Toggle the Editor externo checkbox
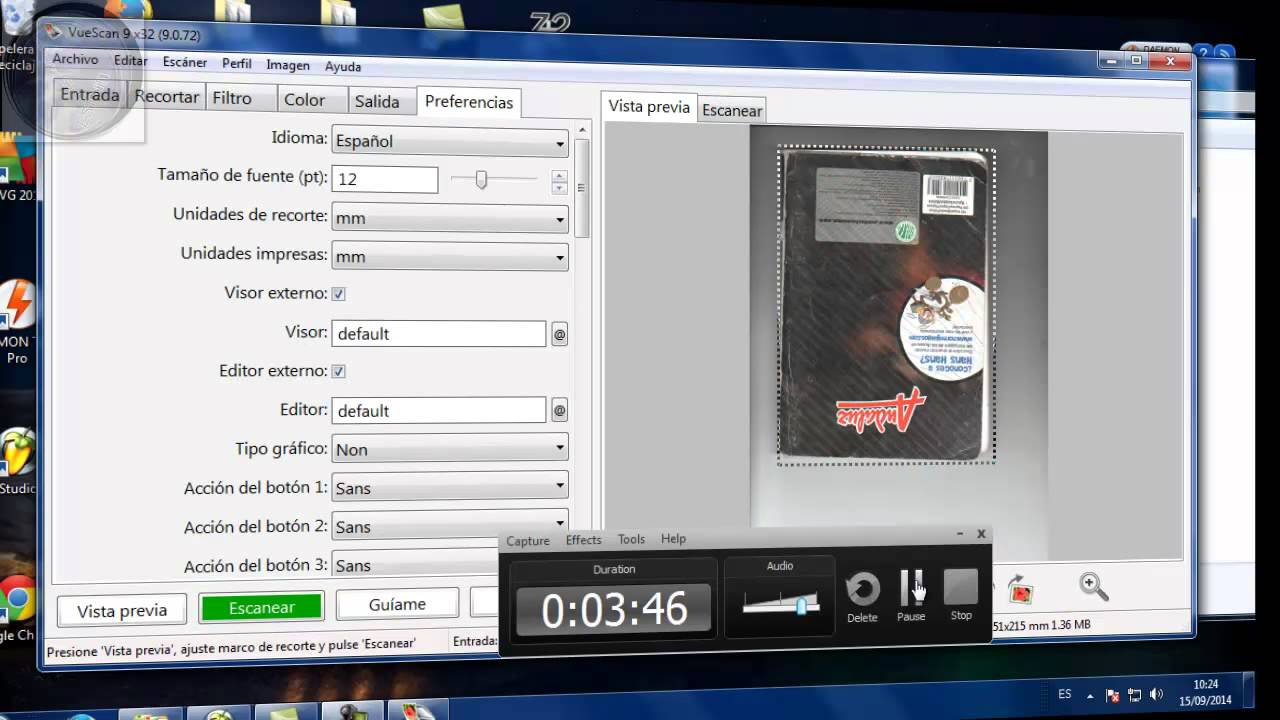 click(338, 371)
